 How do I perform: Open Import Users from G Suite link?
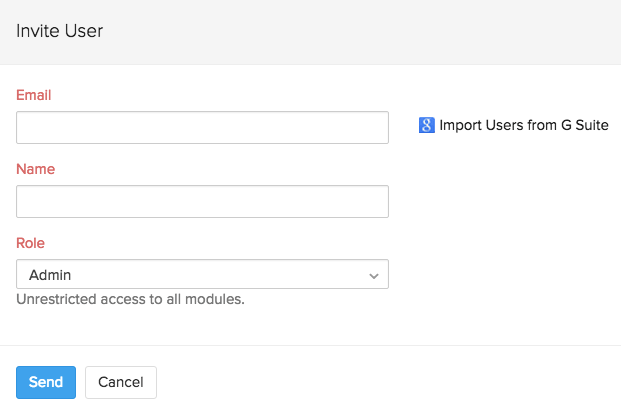[x=523, y=126]
